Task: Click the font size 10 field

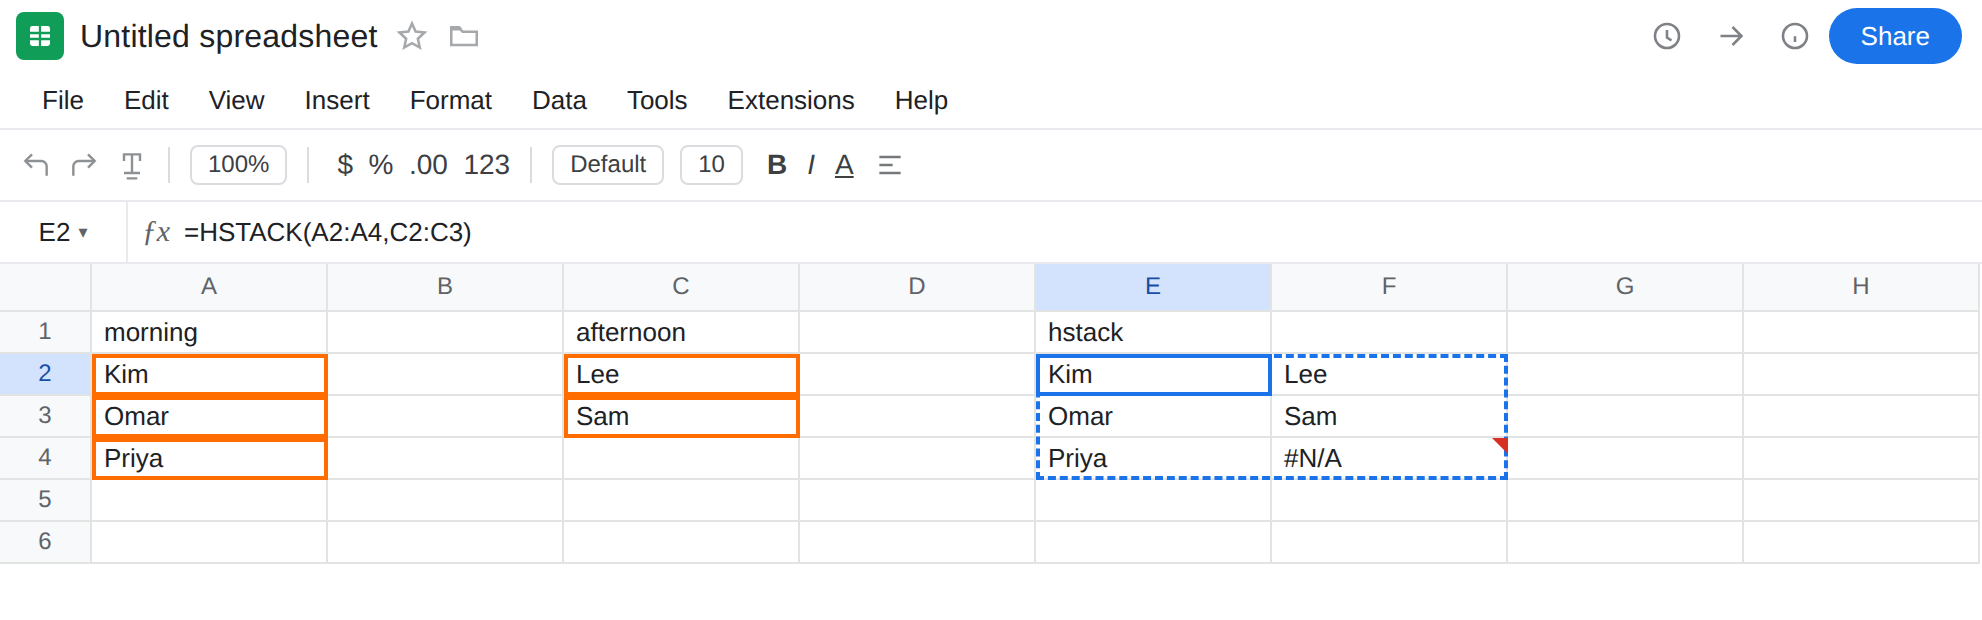Action: tap(711, 164)
